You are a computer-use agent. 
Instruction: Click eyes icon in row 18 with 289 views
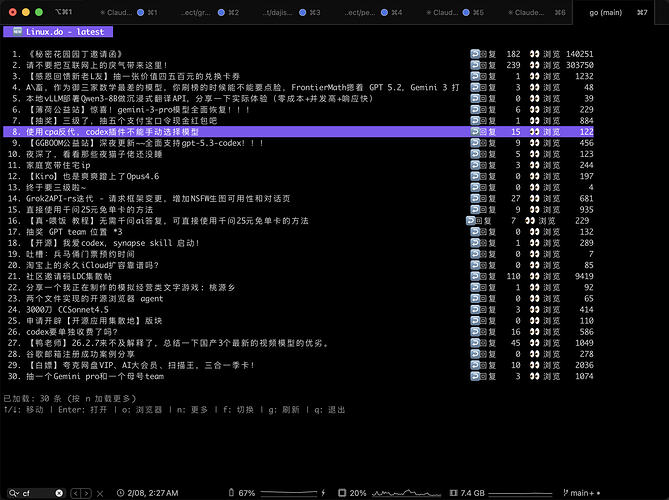click(x=534, y=243)
